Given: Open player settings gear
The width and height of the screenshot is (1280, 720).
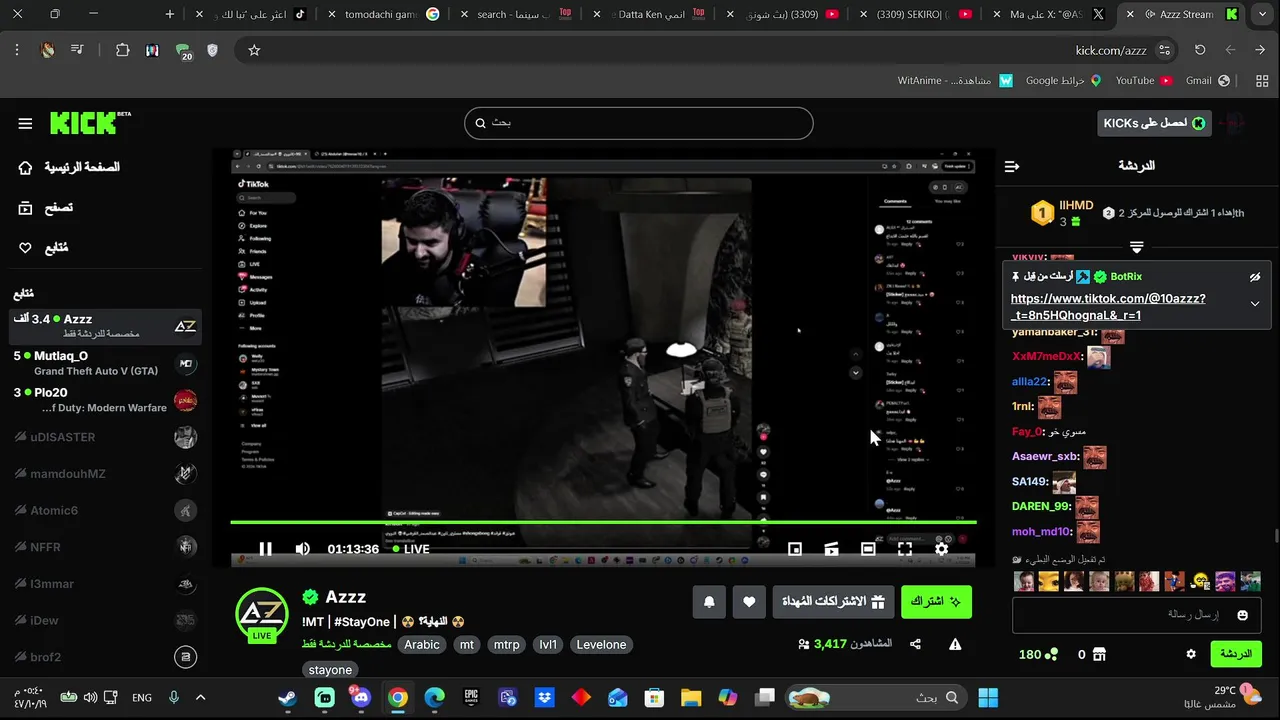Looking at the screenshot, I should click(941, 549).
